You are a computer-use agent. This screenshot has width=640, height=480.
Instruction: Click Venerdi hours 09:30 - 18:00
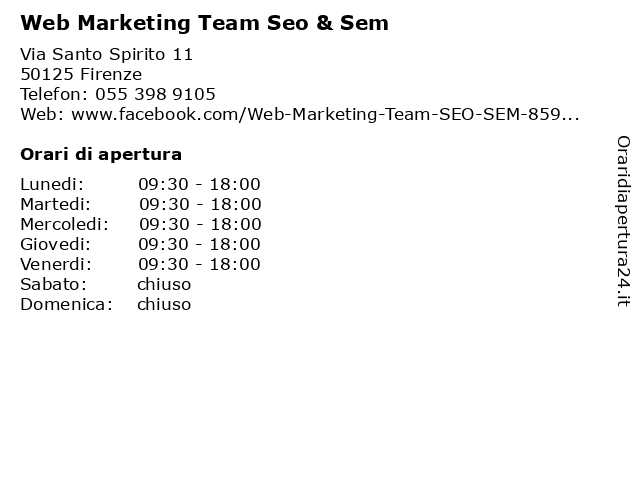click(199, 264)
